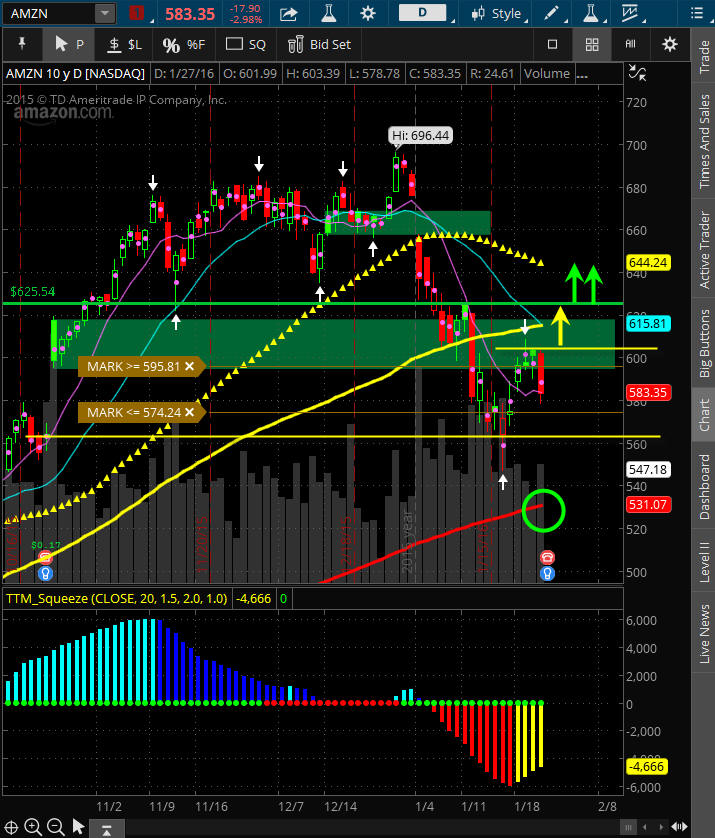Open the Level II side tab
715x838 pixels.
704,561
